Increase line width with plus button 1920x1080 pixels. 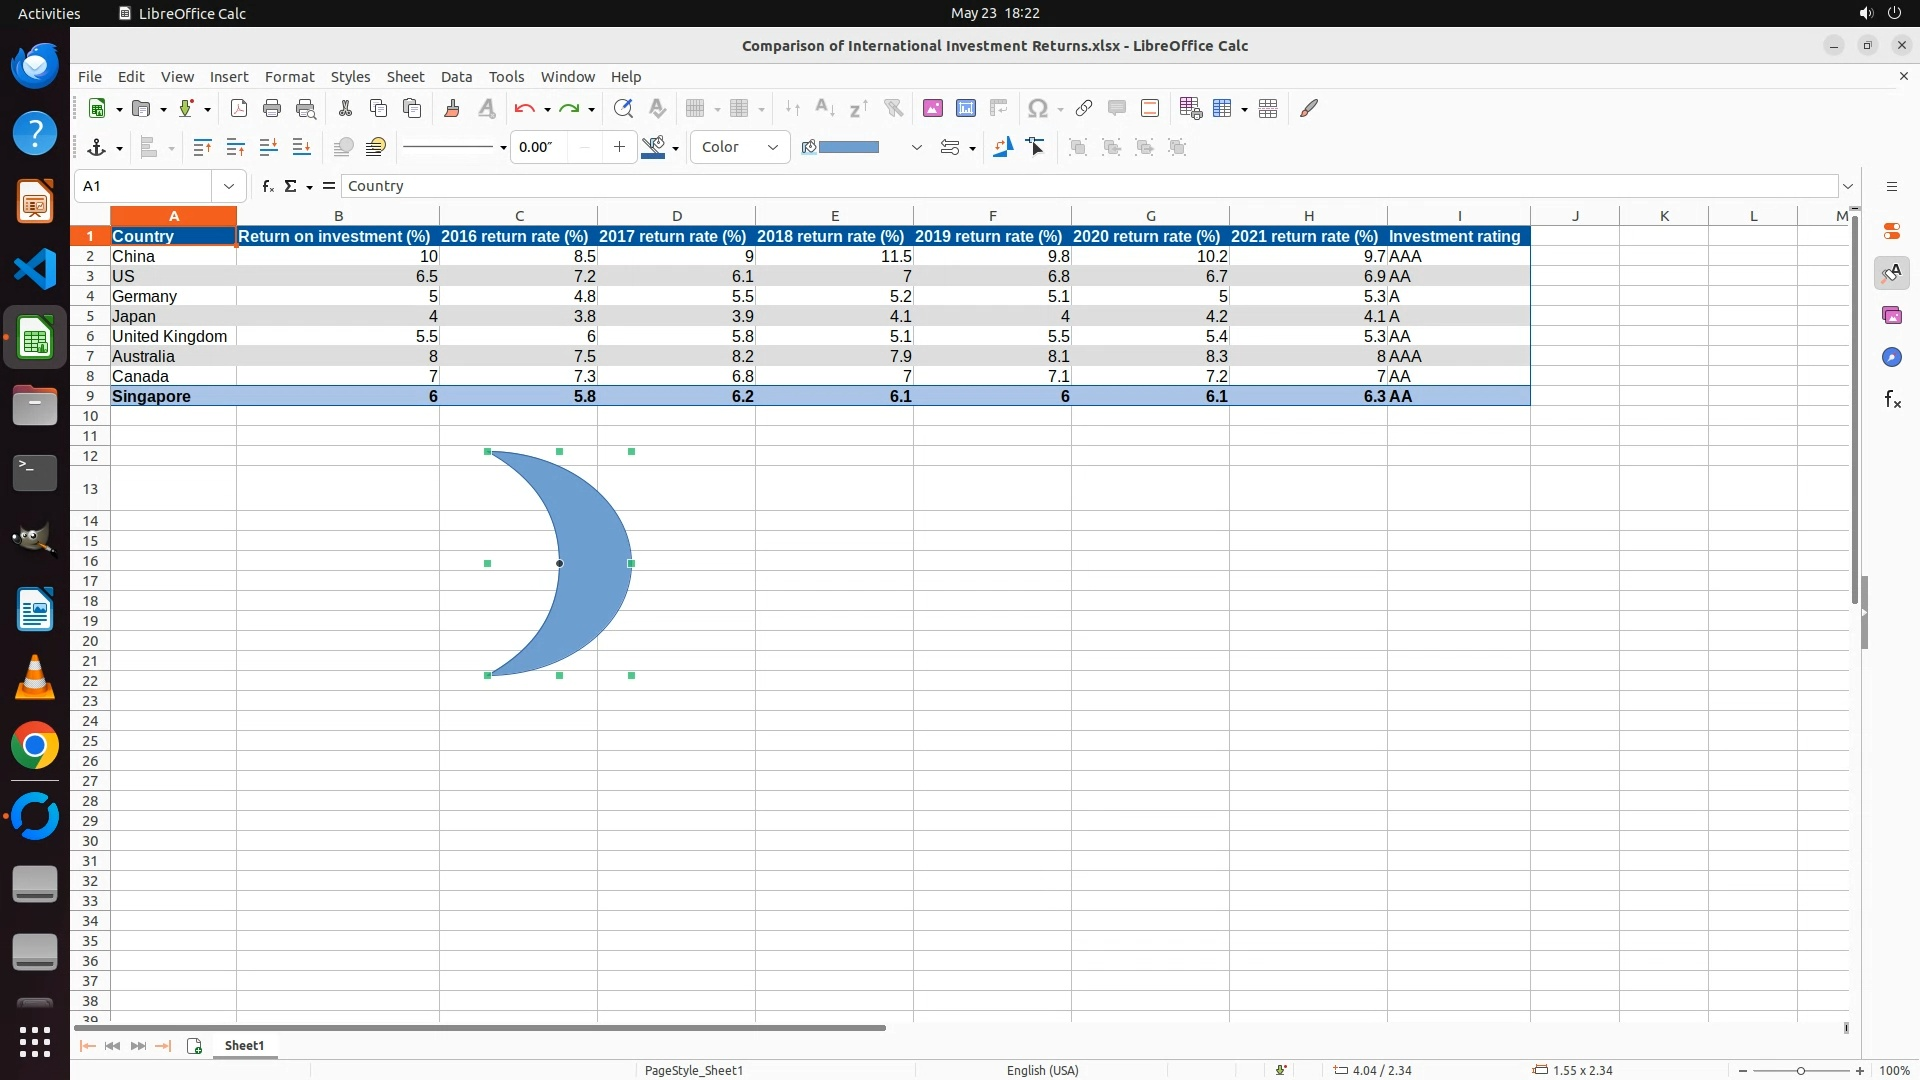[x=619, y=147]
